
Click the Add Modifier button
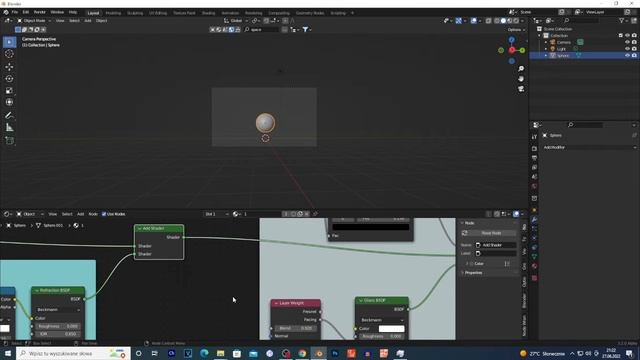tap(589, 147)
